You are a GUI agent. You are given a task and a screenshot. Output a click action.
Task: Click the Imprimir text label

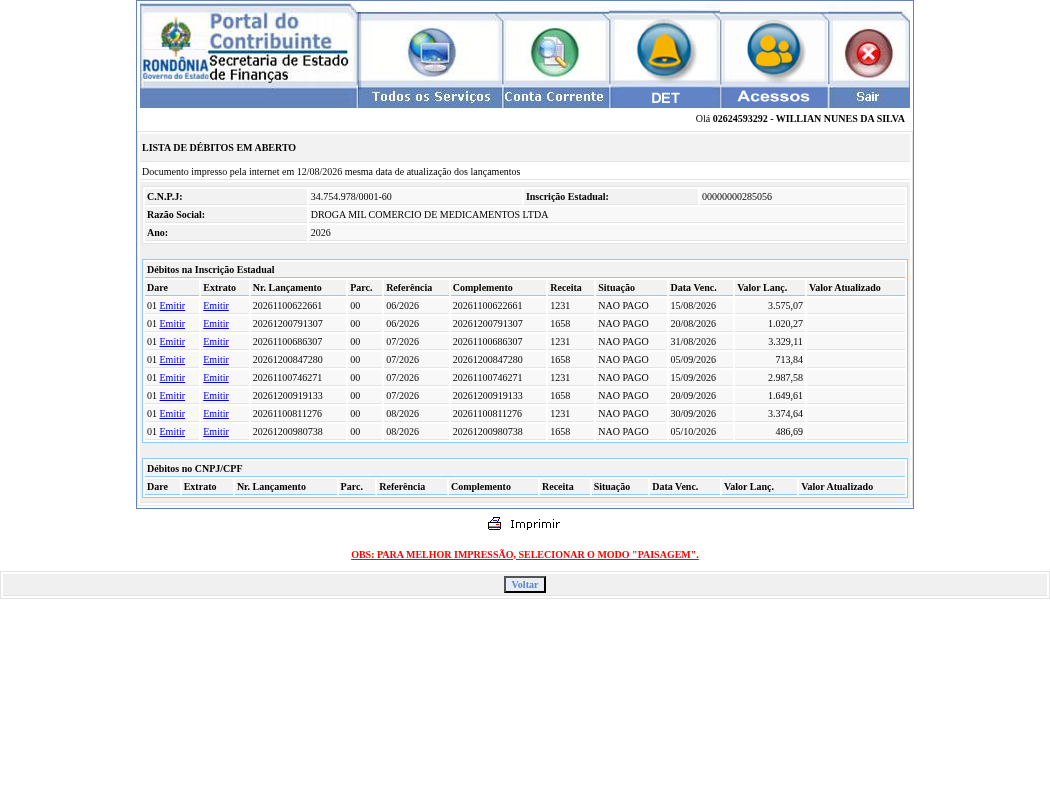(x=534, y=524)
